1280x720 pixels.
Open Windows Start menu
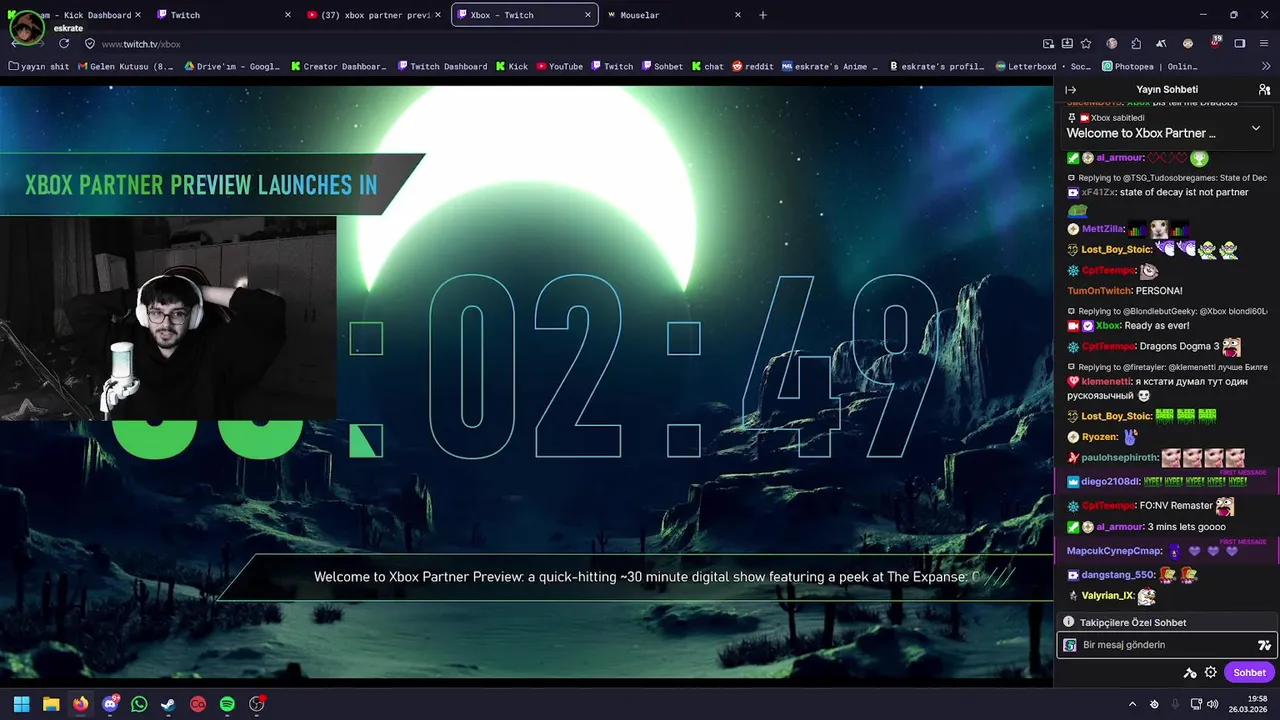coord(22,704)
